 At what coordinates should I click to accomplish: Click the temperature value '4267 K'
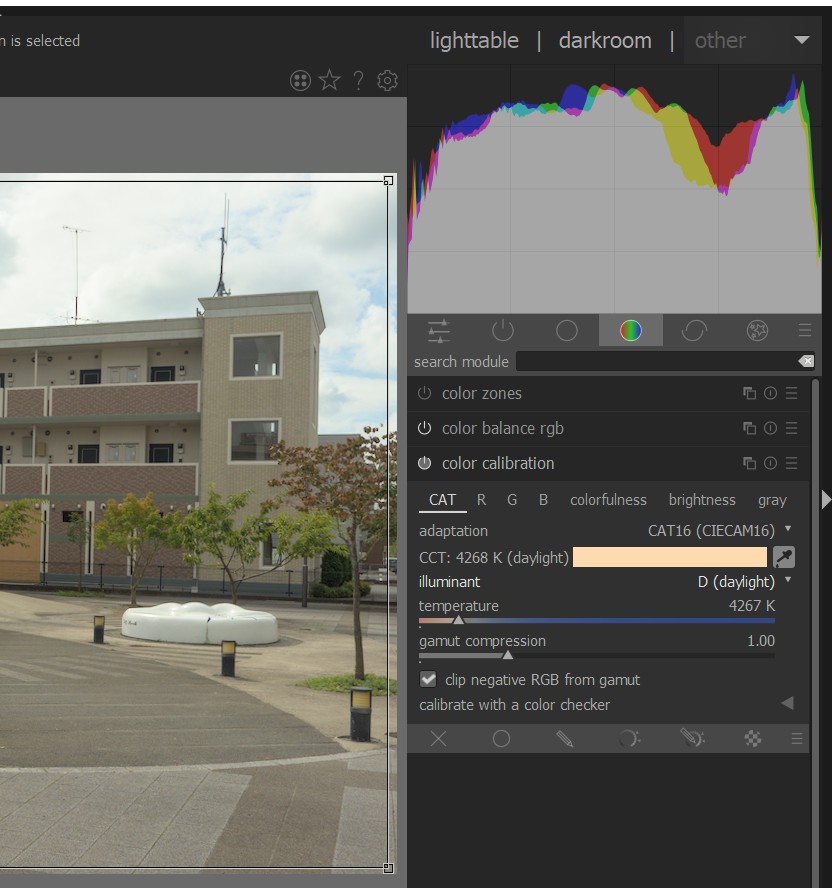(x=752, y=605)
